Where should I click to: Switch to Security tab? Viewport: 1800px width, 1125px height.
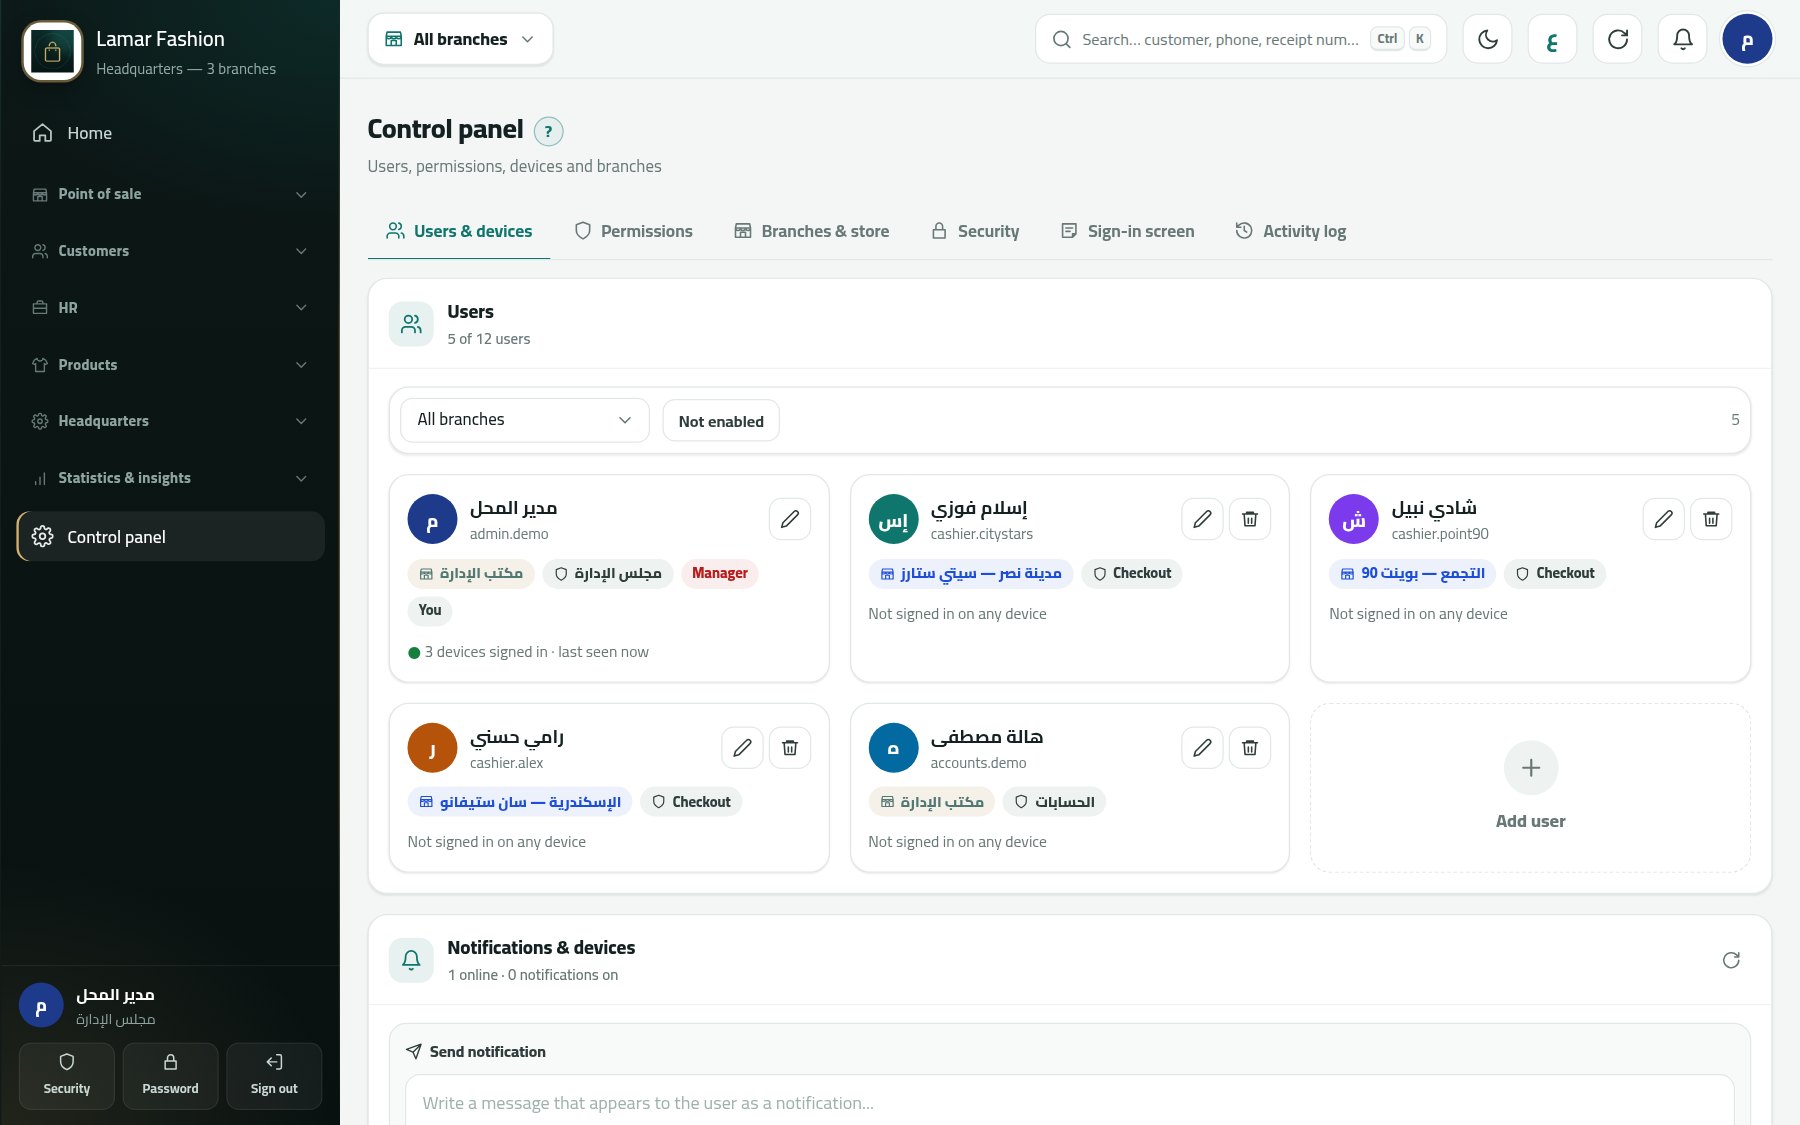[x=975, y=231]
